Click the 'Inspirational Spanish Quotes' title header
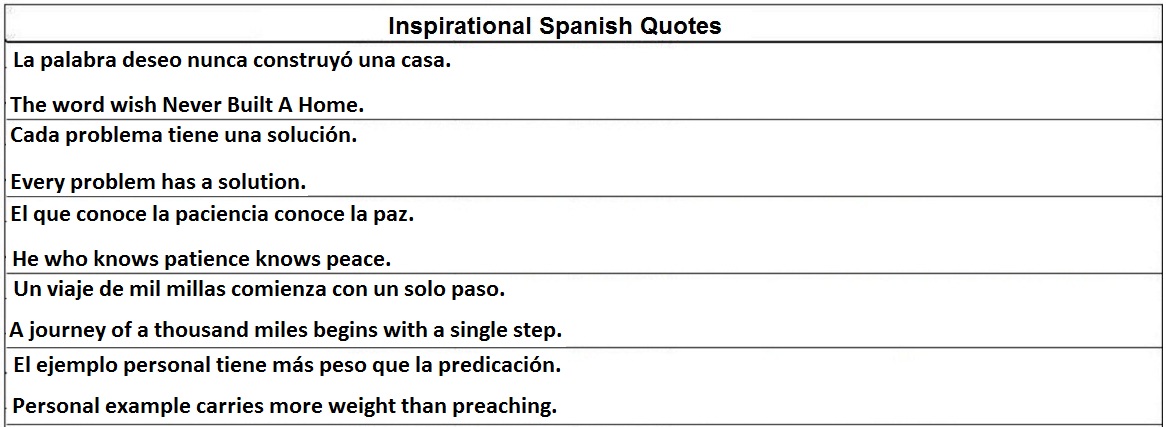Image resolution: width=1166 pixels, height=427 pixels. pyautogui.click(x=554, y=26)
